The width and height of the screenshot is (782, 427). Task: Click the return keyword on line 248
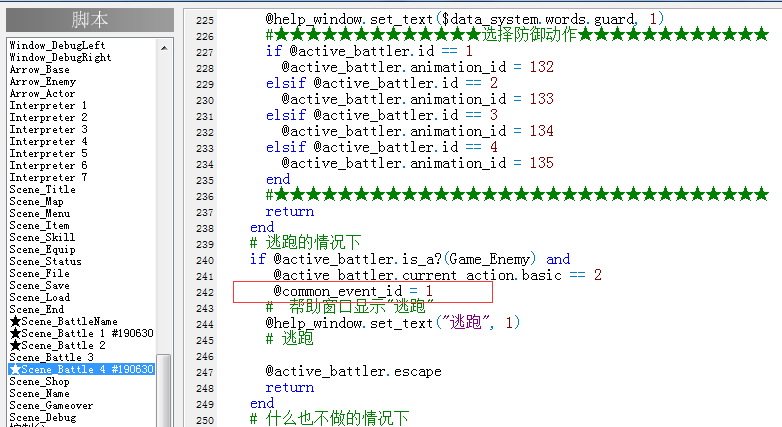[290, 388]
